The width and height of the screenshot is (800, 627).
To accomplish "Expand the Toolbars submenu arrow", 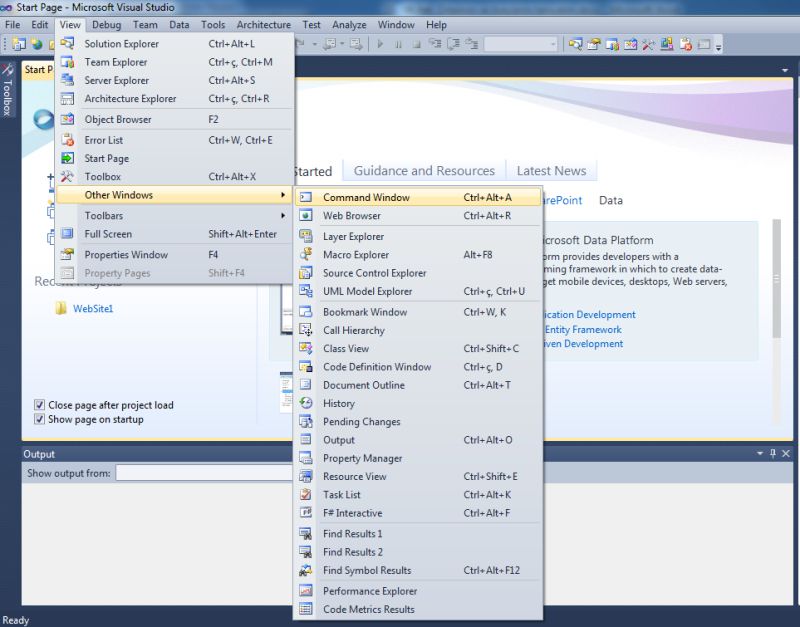I will tap(283, 215).
